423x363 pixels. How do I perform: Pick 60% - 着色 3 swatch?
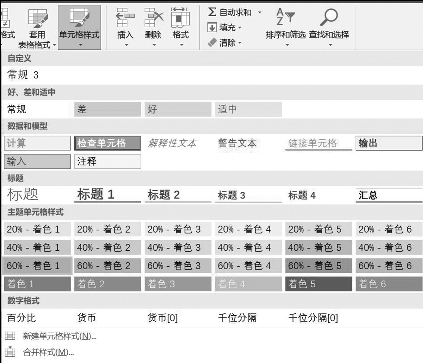click(x=178, y=266)
